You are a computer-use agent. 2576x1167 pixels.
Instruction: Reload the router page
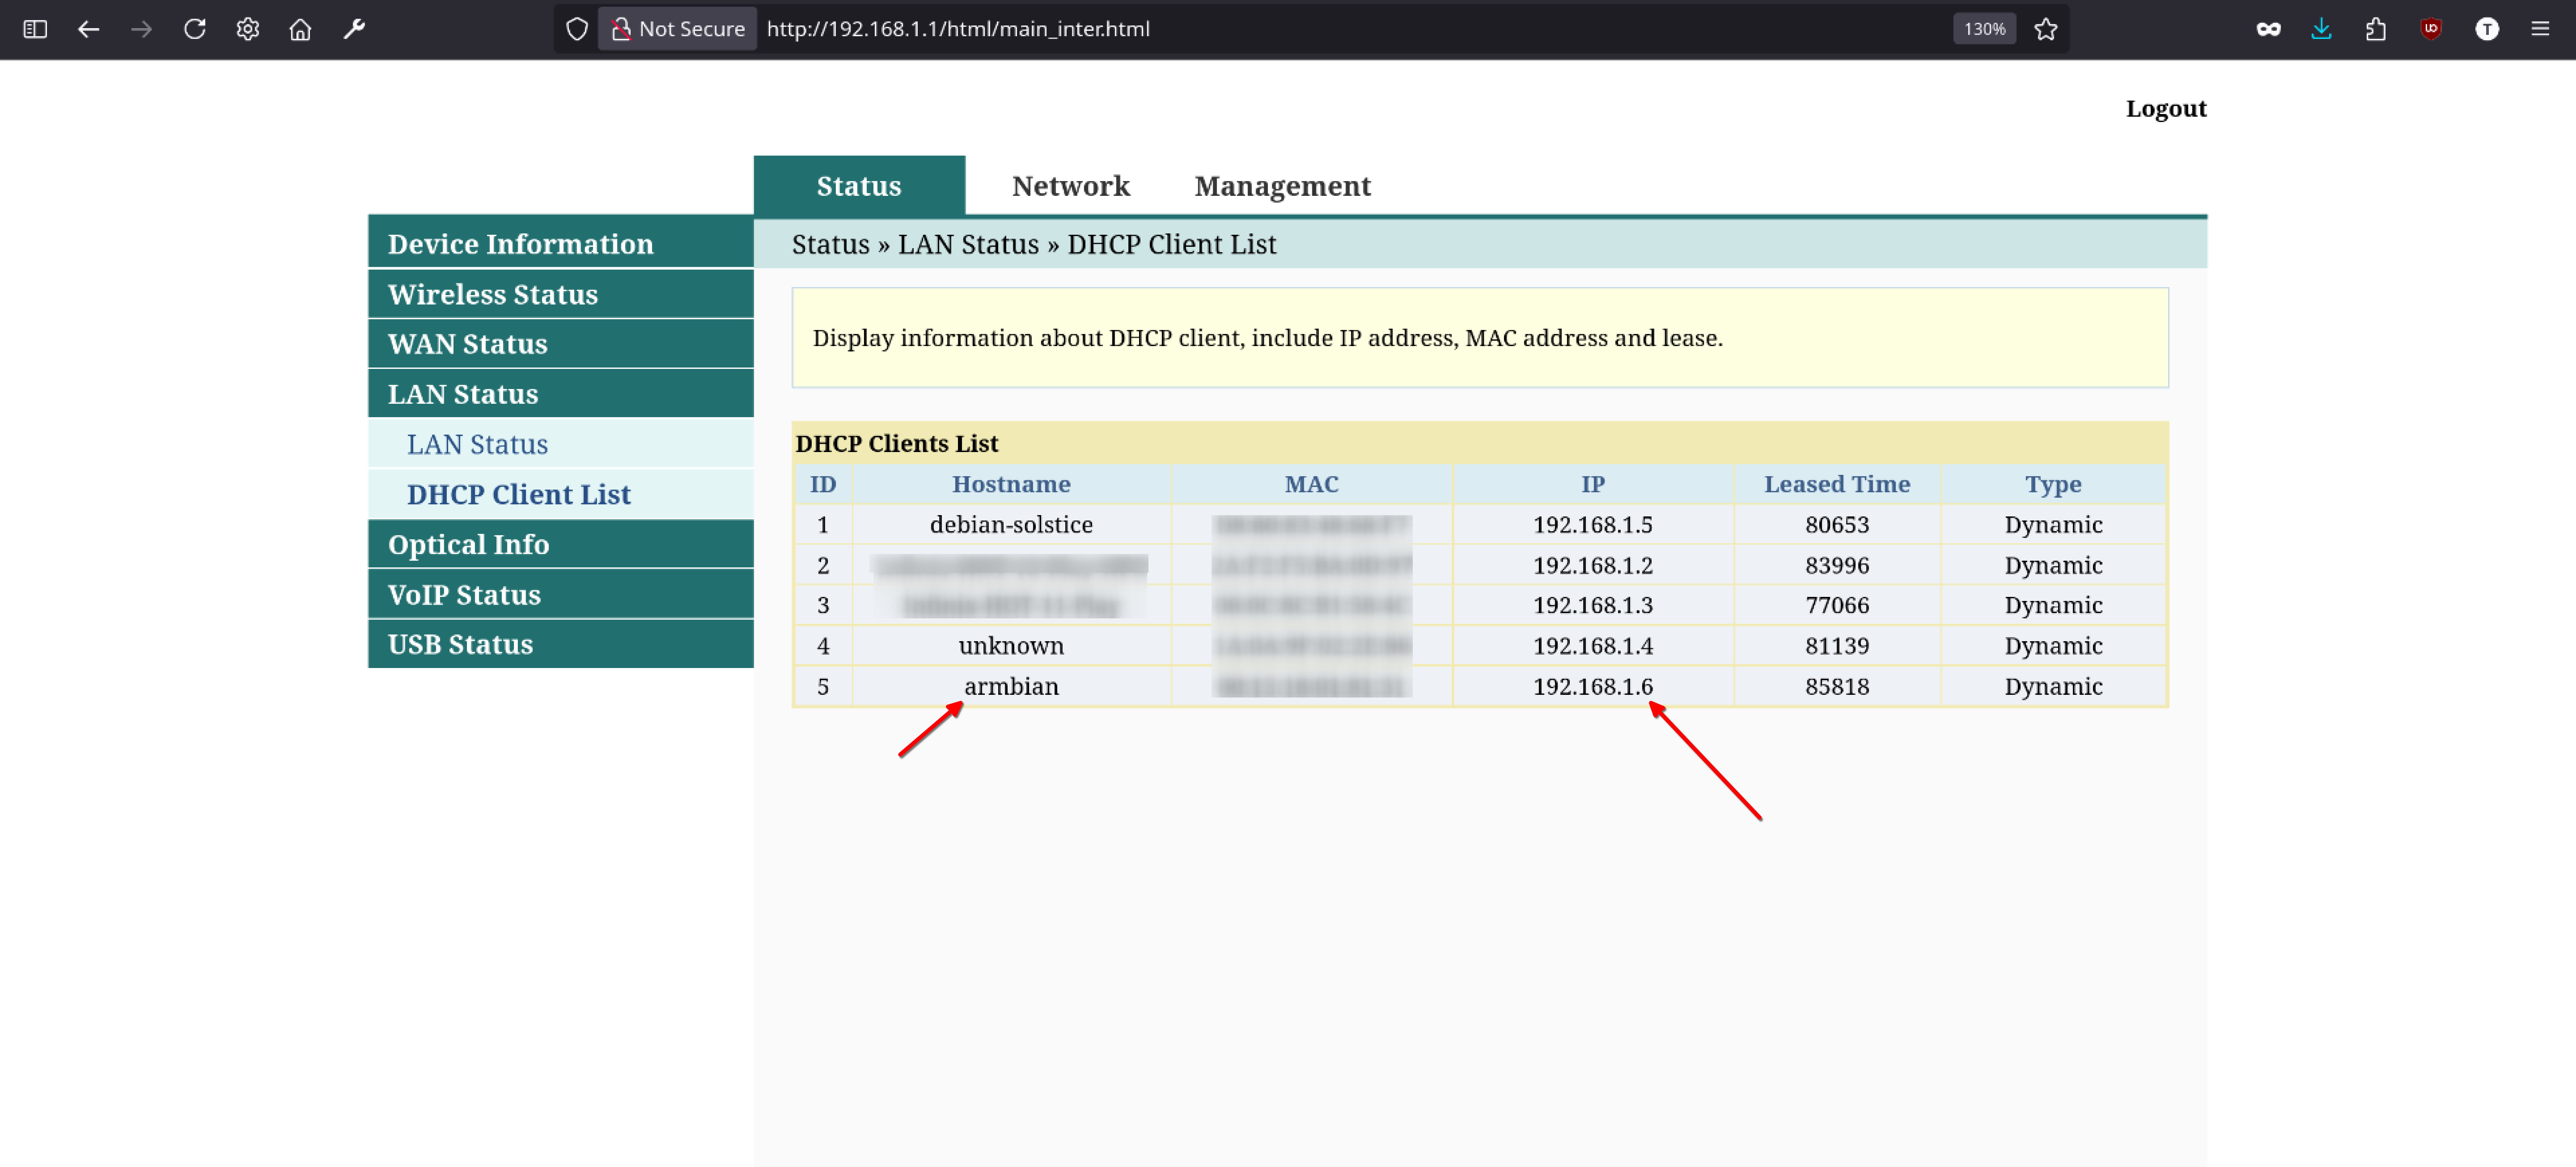click(x=195, y=29)
